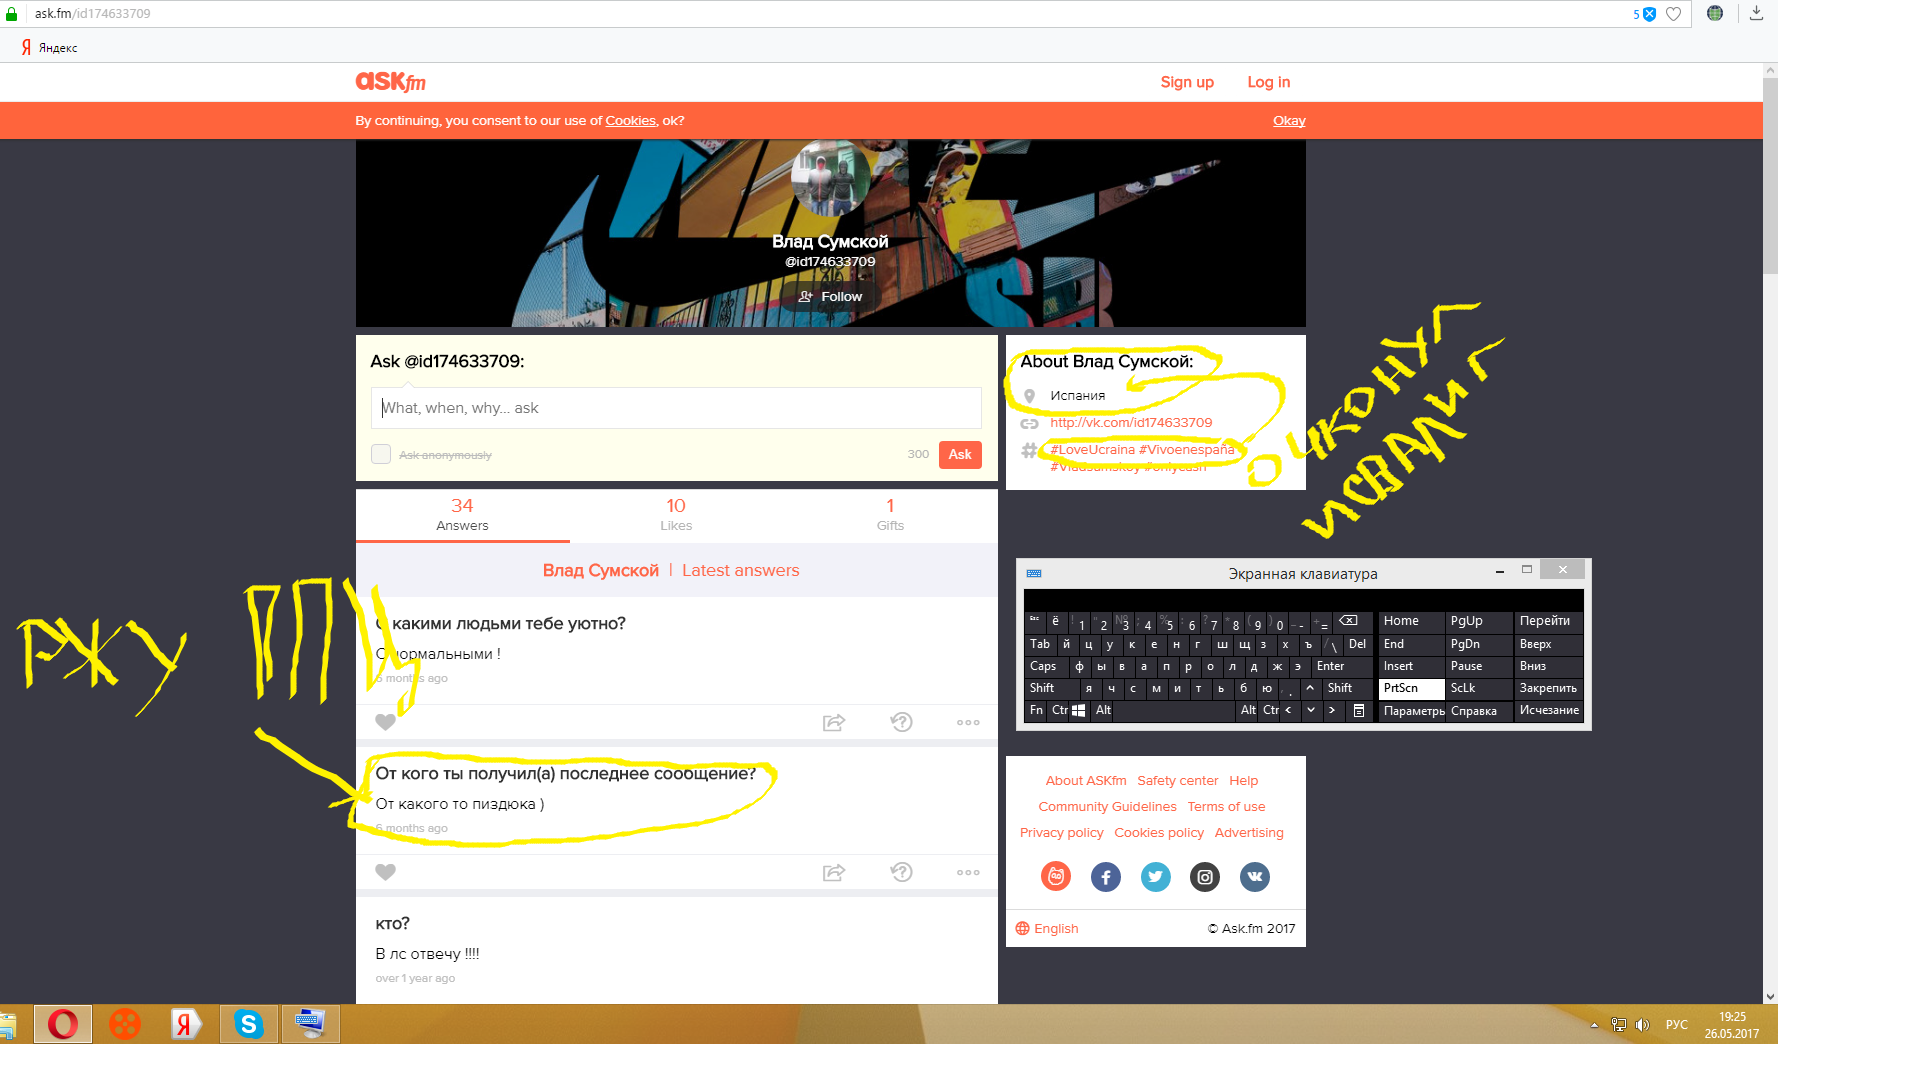
Task: Expand hidden system tray icons arrow
Action: (x=1594, y=1025)
